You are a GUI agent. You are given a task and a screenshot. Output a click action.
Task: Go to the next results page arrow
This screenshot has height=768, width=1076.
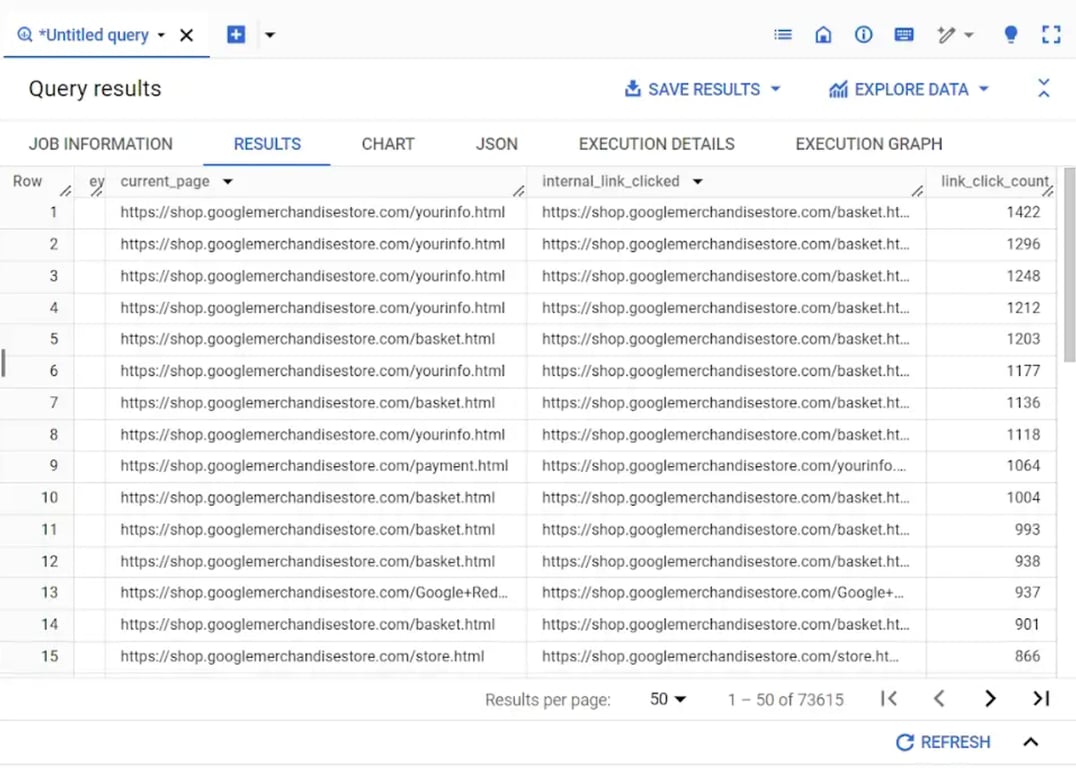point(990,699)
